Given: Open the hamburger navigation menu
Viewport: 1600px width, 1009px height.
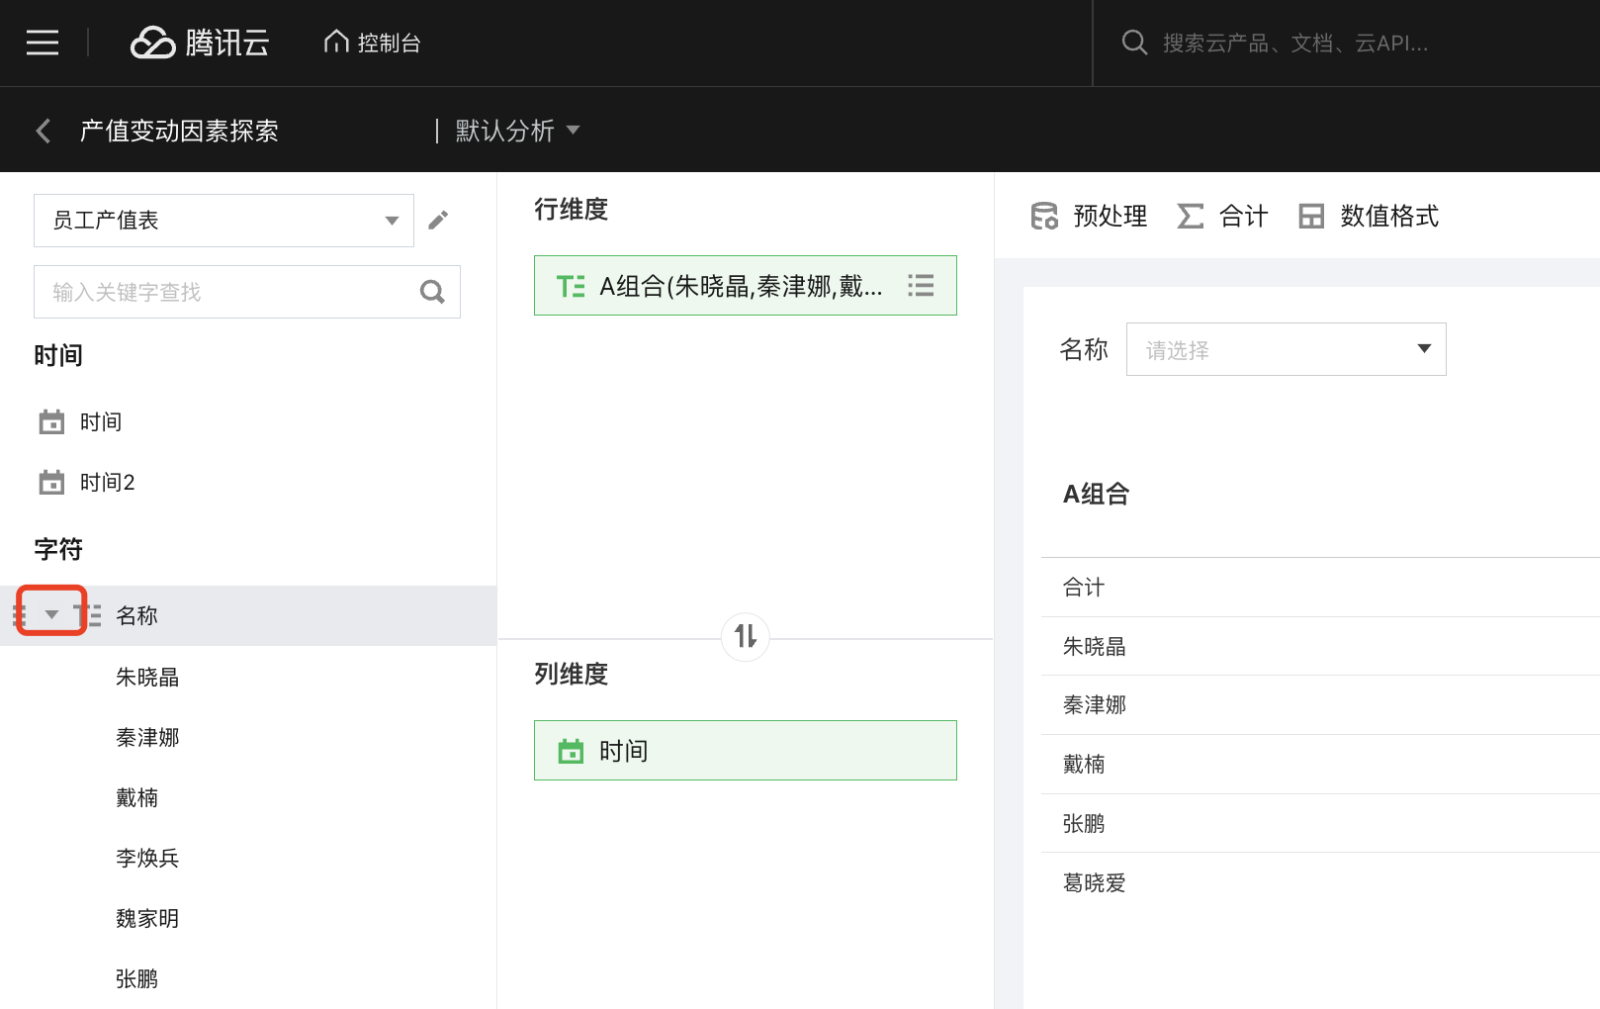Looking at the screenshot, I should tap(42, 43).
